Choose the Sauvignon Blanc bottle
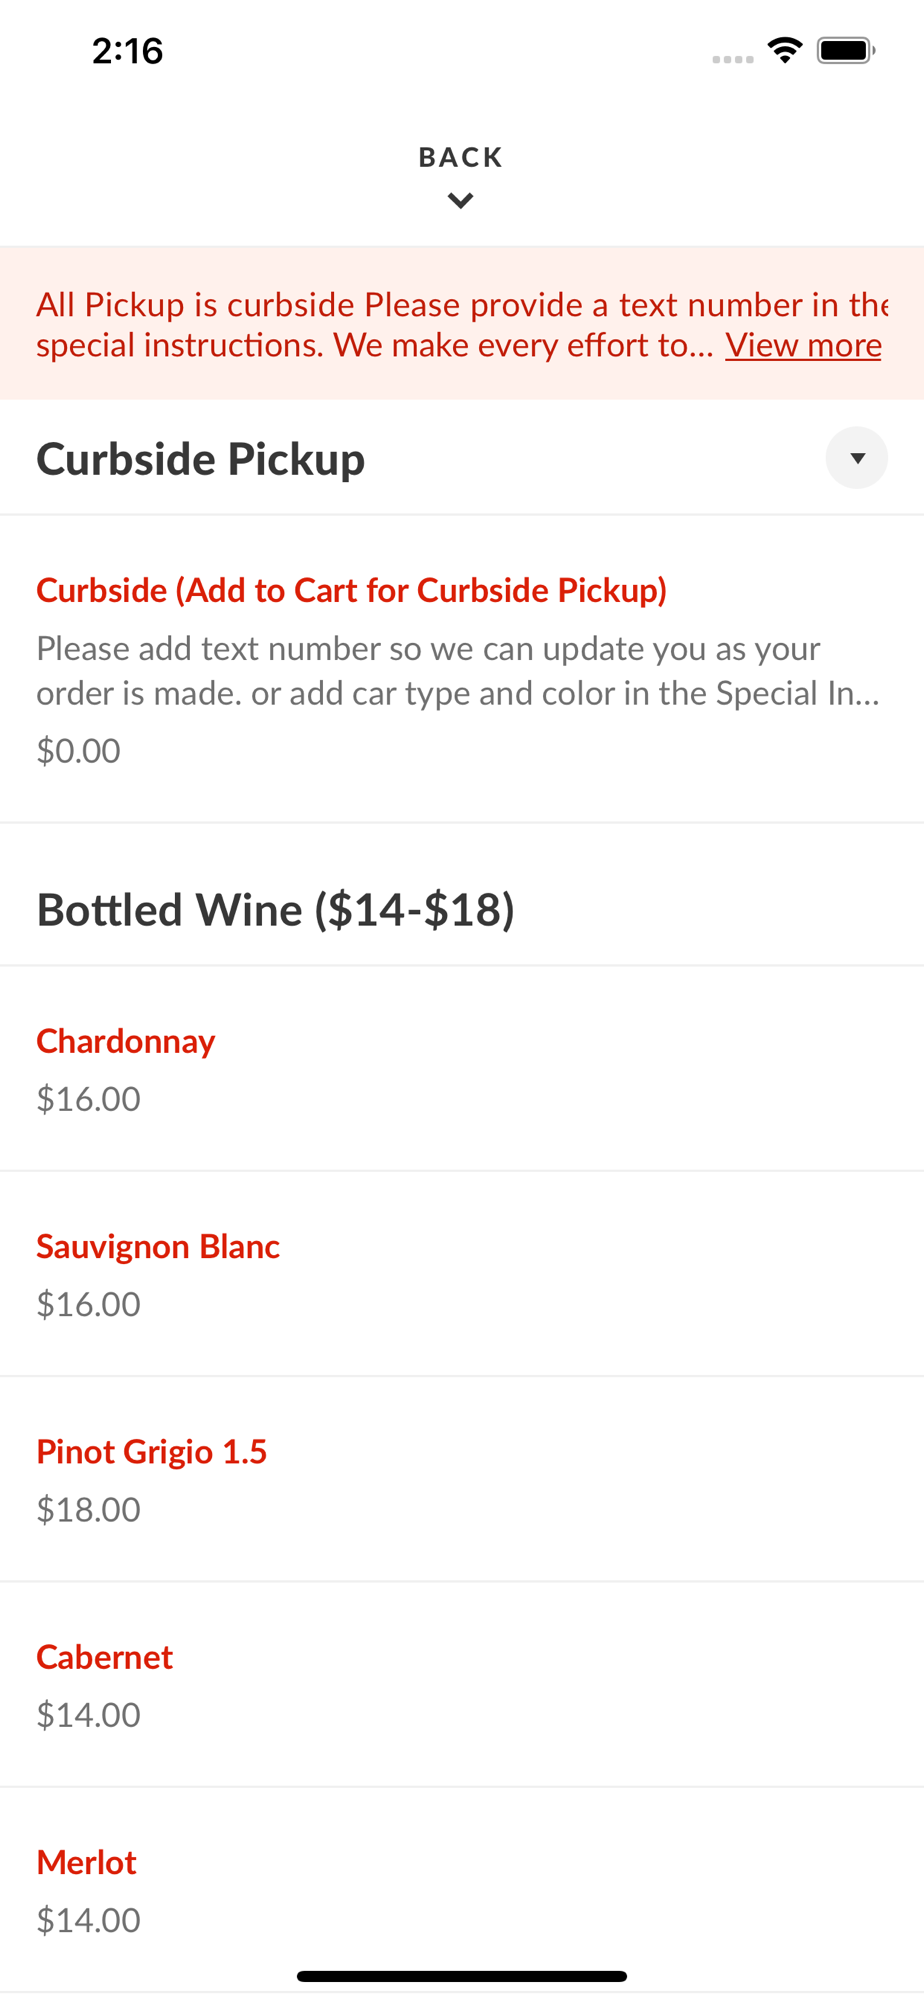Image resolution: width=924 pixels, height=2000 pixels. (x=158, y=1246)
